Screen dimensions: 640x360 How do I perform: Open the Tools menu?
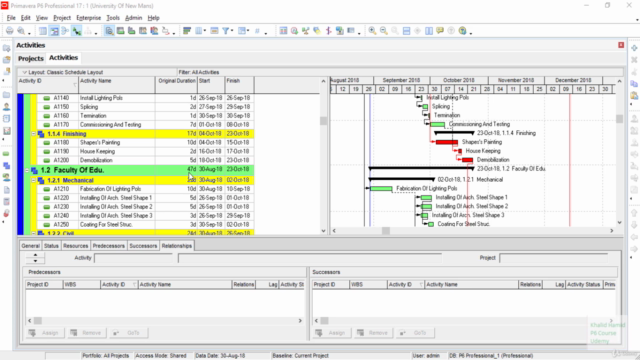113,18
